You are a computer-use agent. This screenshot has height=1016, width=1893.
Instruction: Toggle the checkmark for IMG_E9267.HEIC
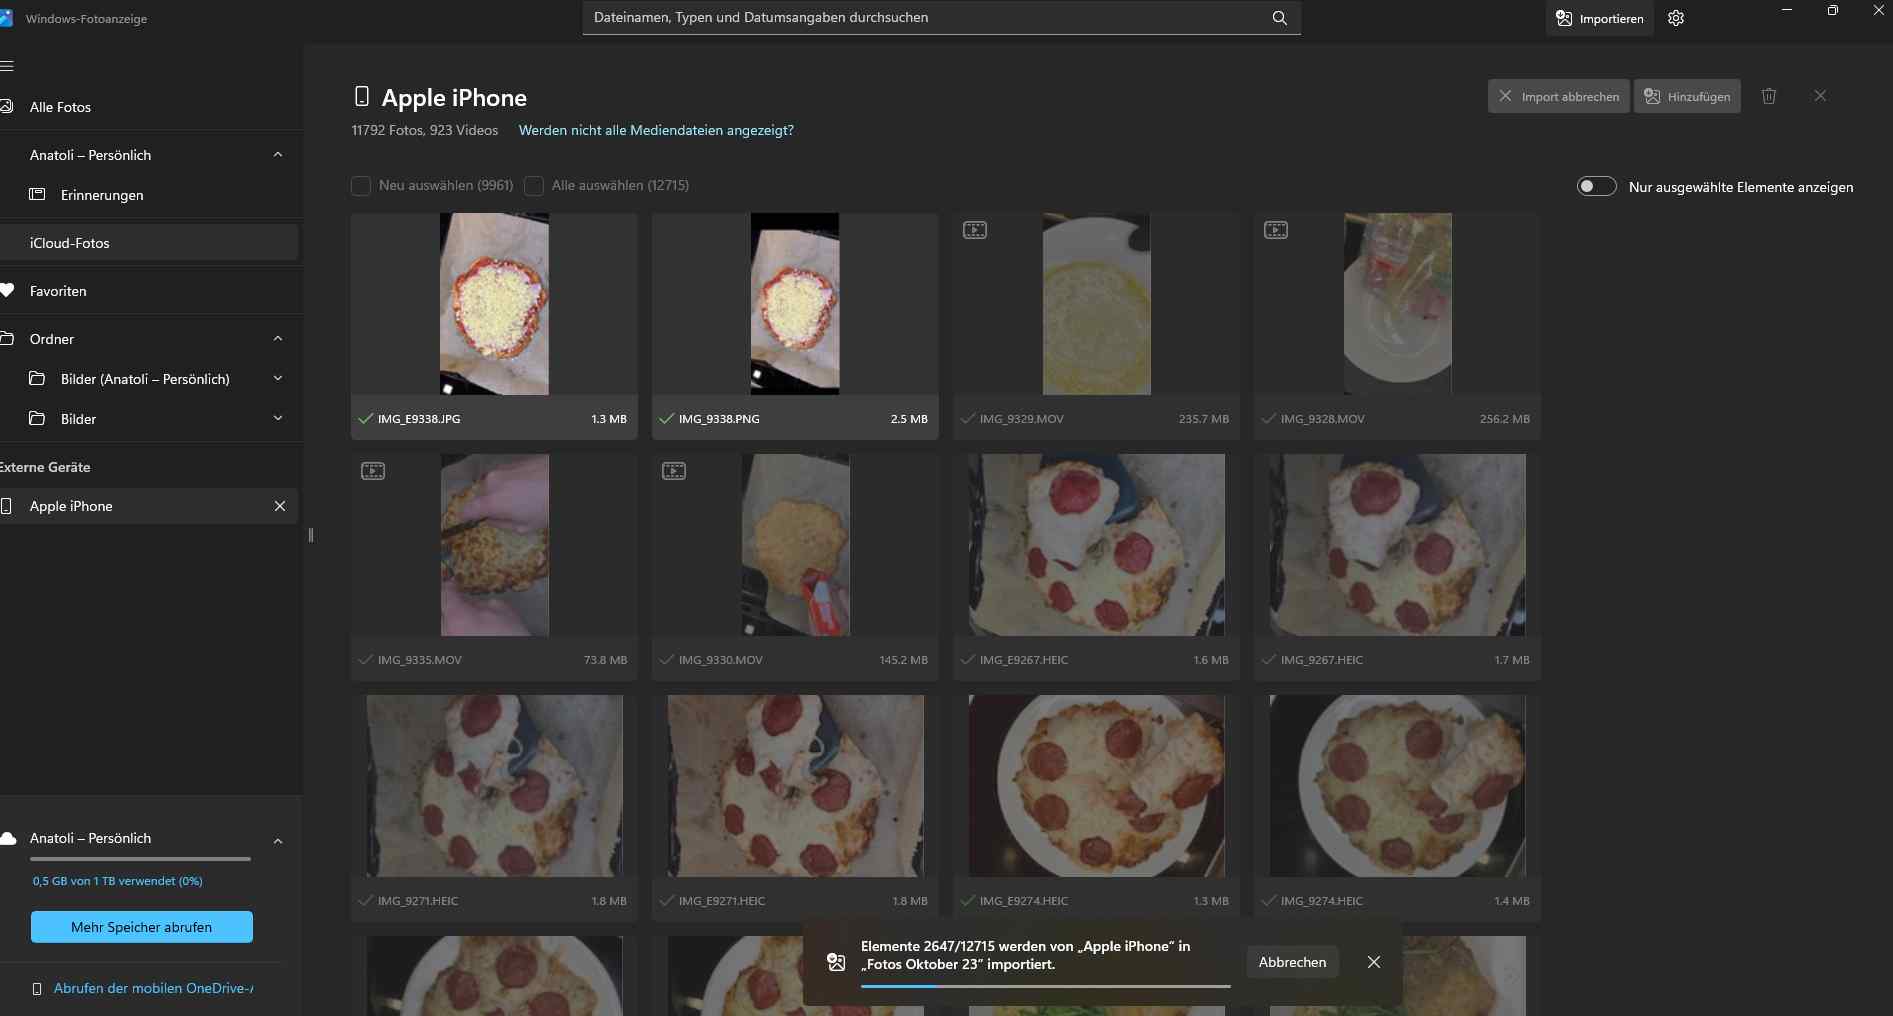(968, 660)
